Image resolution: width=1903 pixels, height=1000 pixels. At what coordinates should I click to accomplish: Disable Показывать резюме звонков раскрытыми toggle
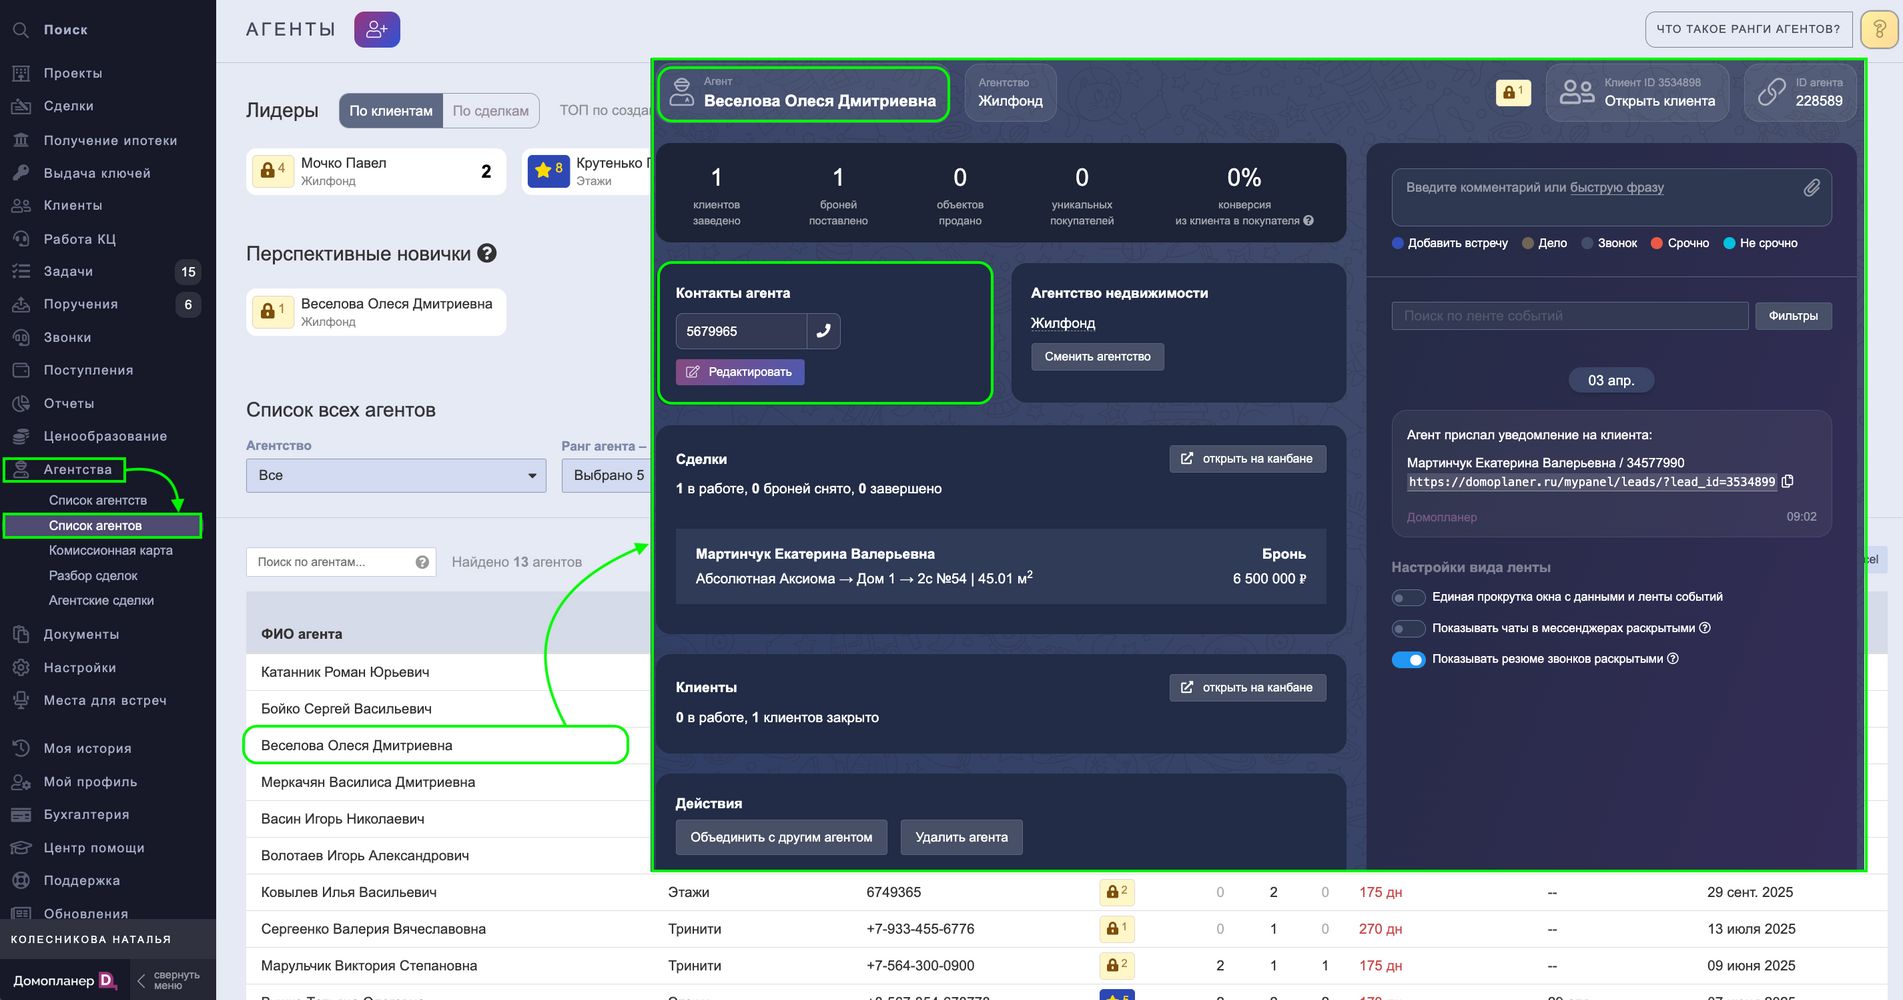pyautogui.click(x=1408, y=659)
